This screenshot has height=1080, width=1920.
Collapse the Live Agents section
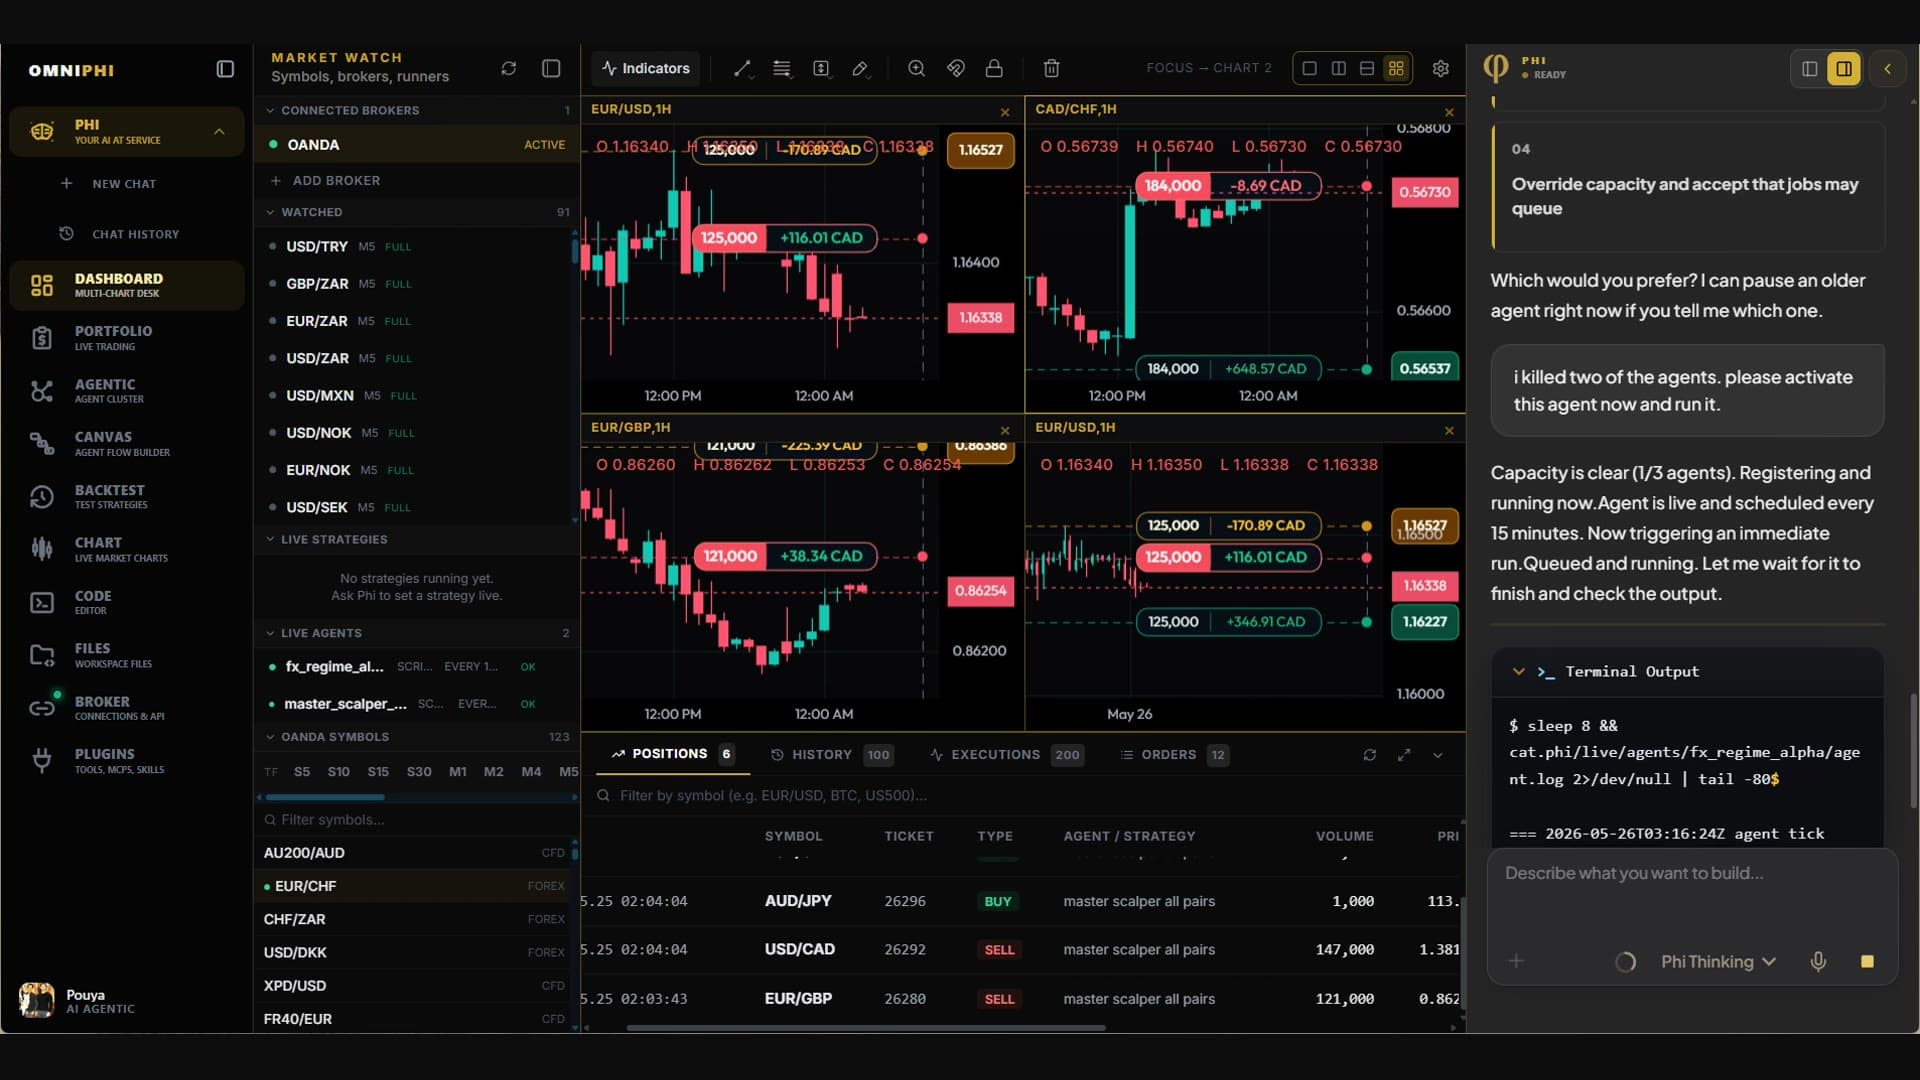tap(270, 633)
